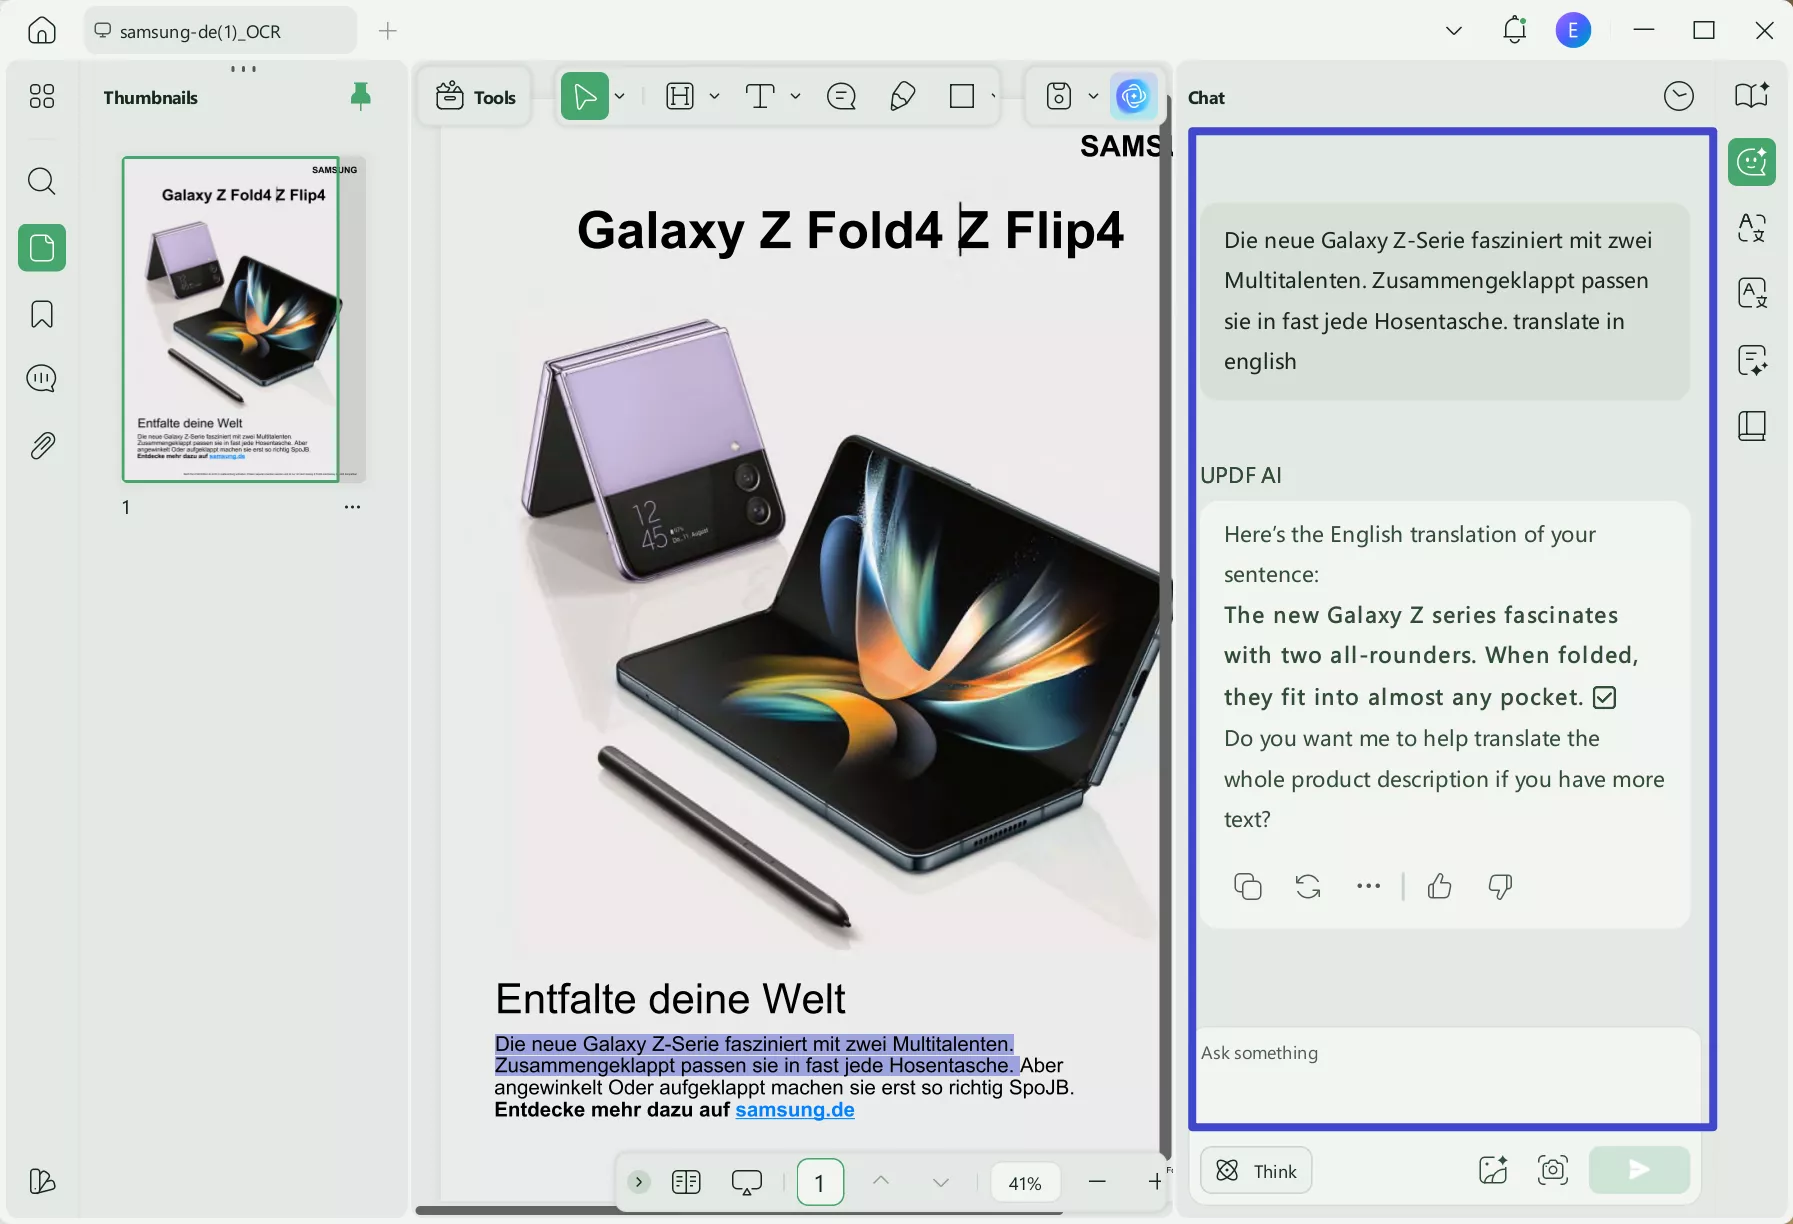This screenshot has width=1793, height=1224.
Task: Go to the Home icon
Action: [42, 30]
